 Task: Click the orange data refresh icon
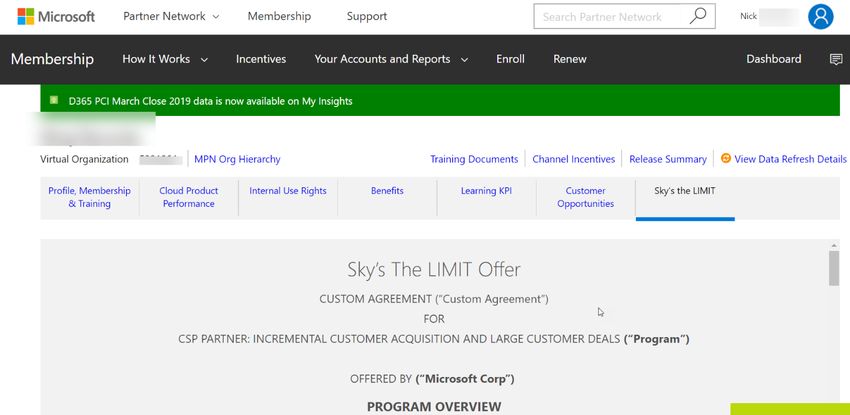[725, 158]
